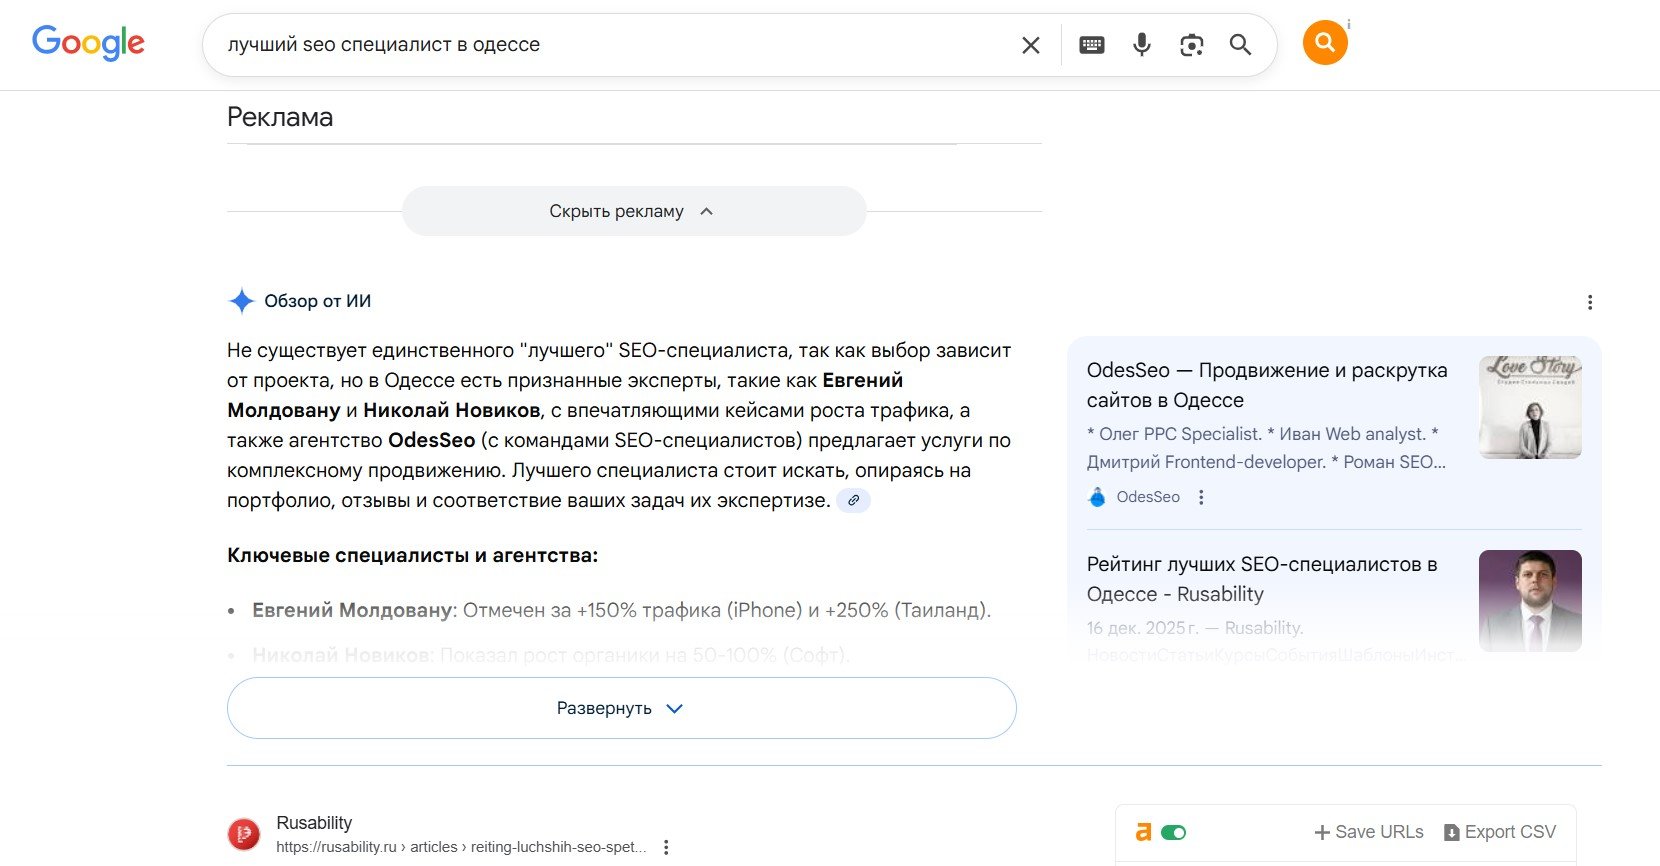Open Rusability result three-dot menu
The image size is (1660, 866).
[x=666, y=847]
